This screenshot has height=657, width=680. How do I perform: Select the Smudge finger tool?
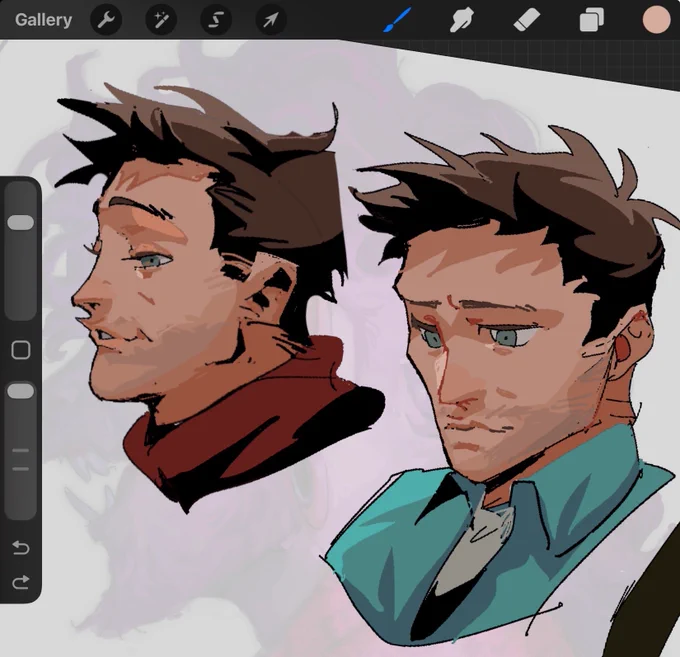461,20
